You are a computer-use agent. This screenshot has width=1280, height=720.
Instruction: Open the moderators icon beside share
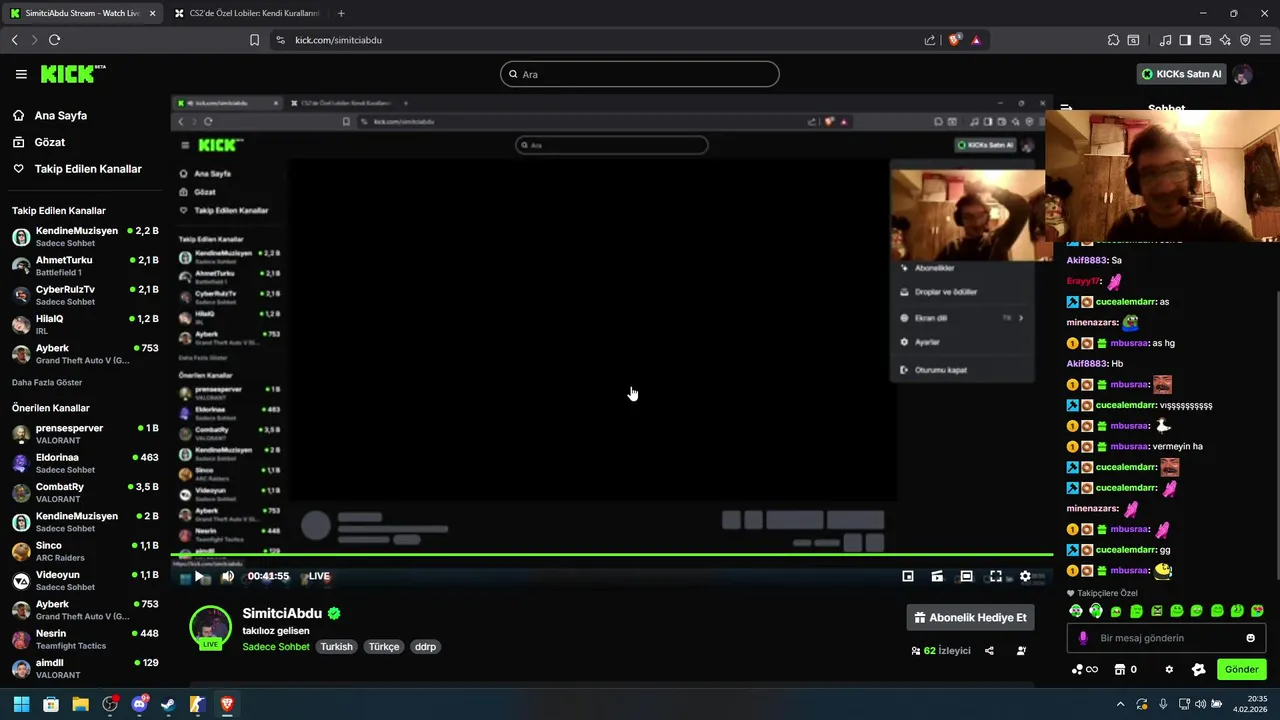click(x=1021, y=651)
